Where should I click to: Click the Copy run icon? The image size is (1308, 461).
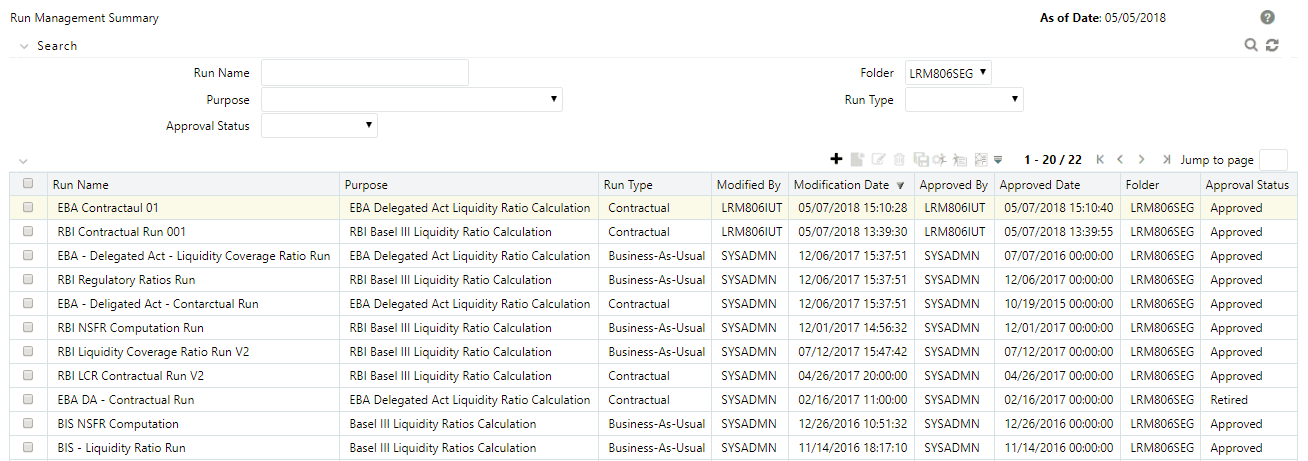pyautogui.click(x=920, y=159)
